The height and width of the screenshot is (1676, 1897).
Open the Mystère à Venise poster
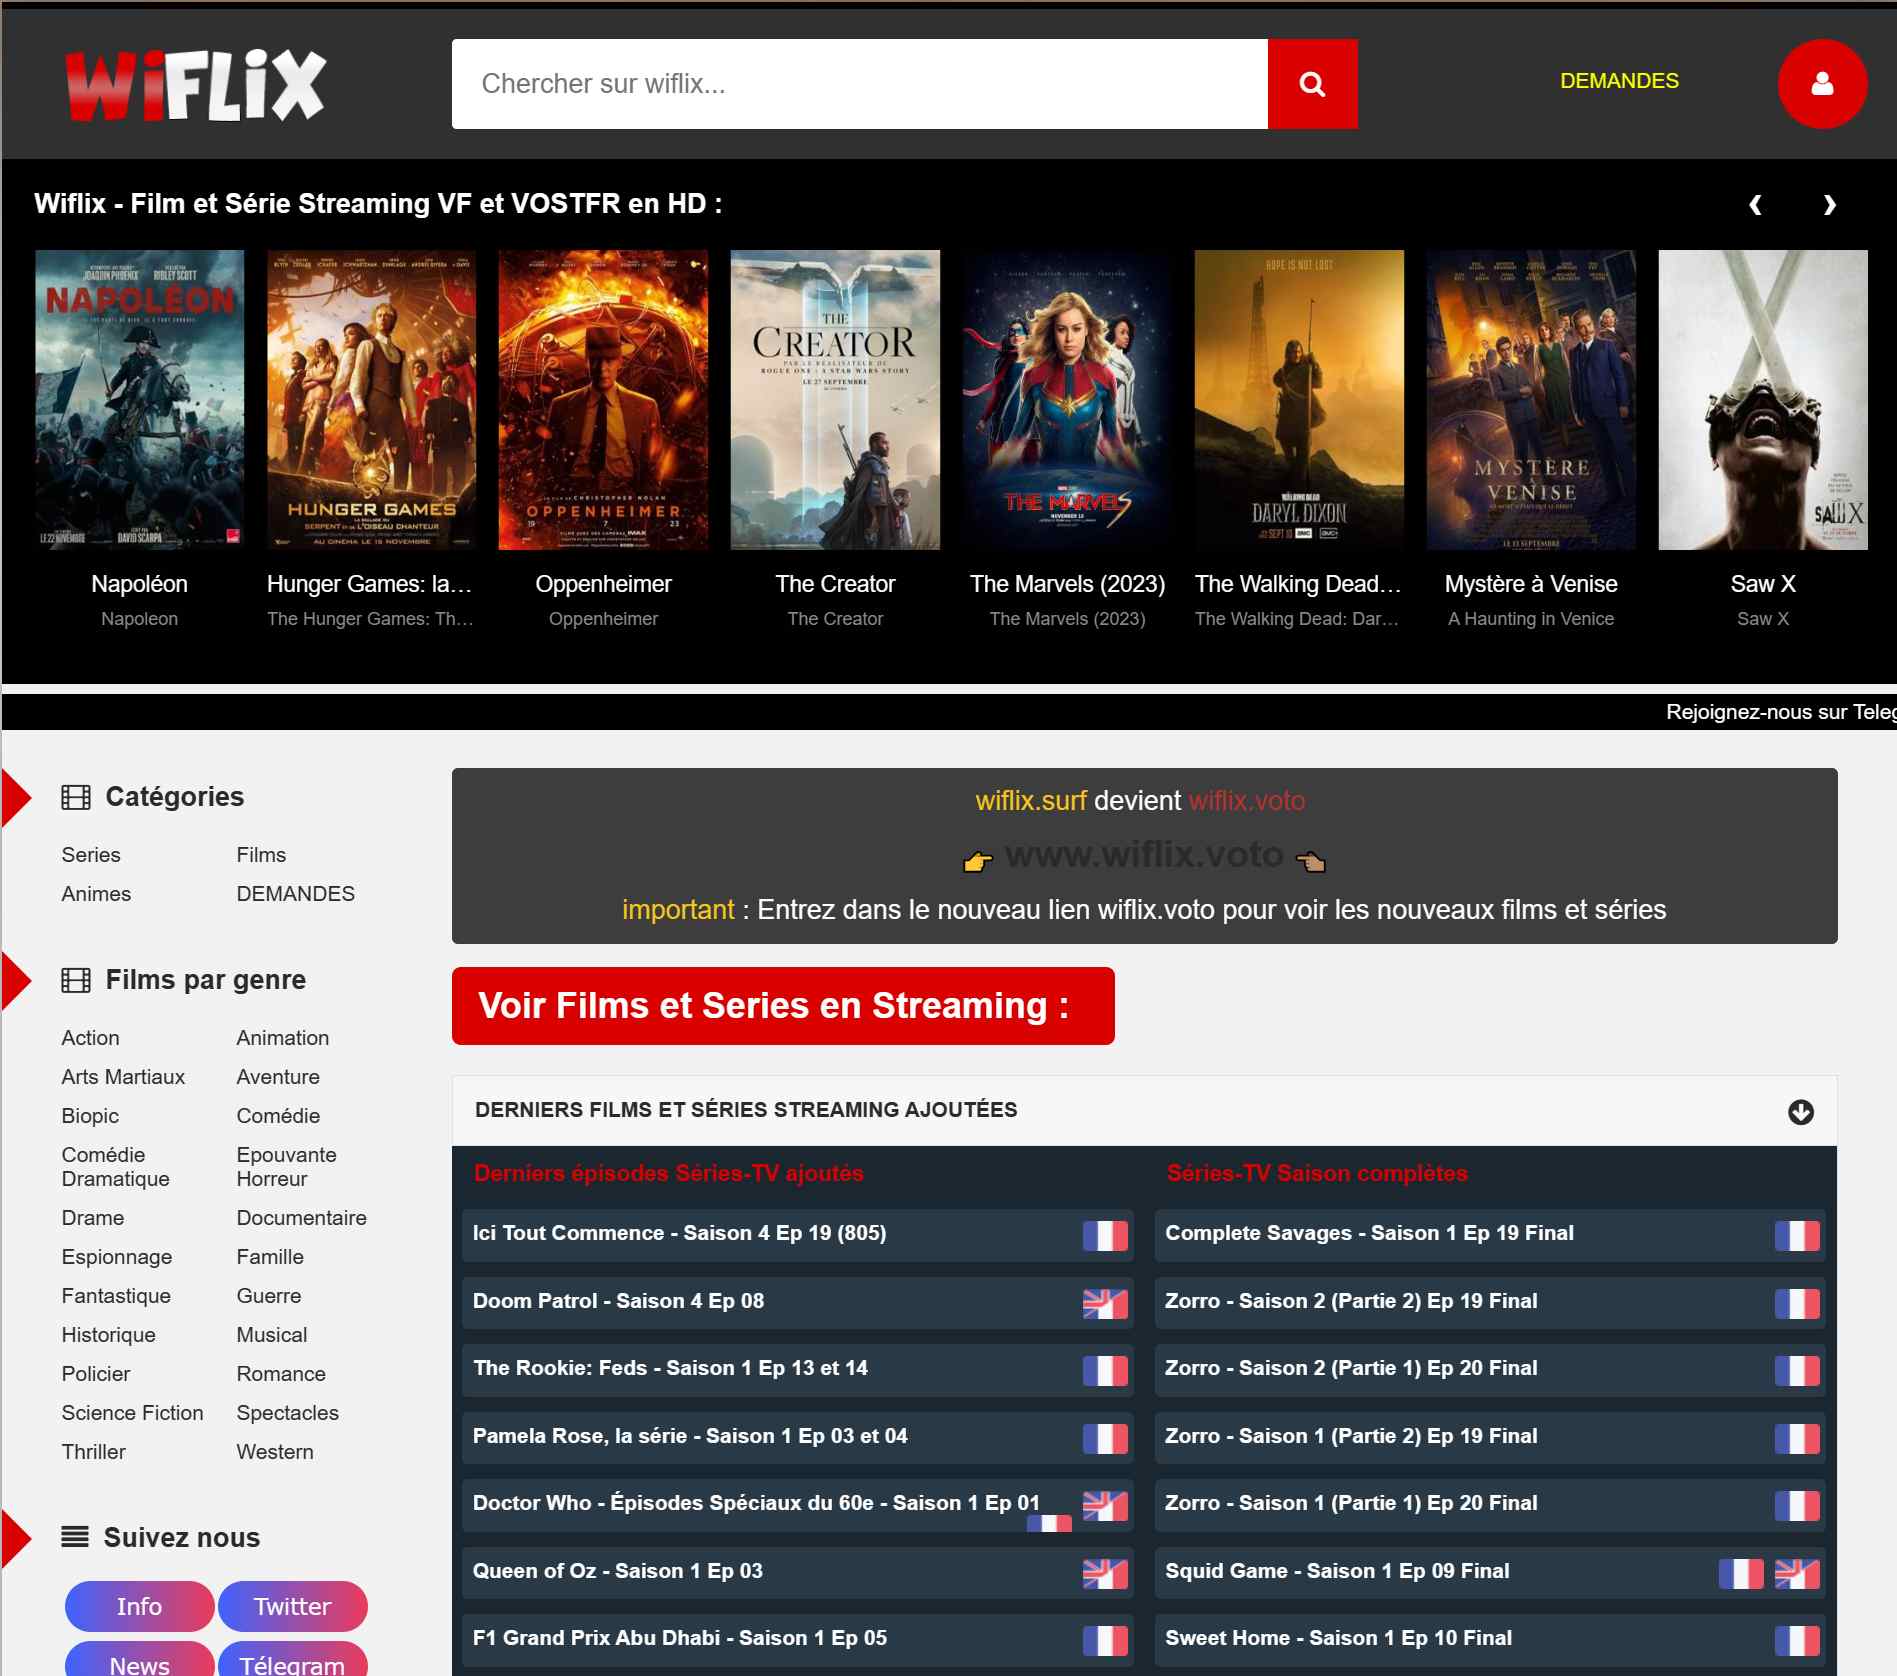1531,400
